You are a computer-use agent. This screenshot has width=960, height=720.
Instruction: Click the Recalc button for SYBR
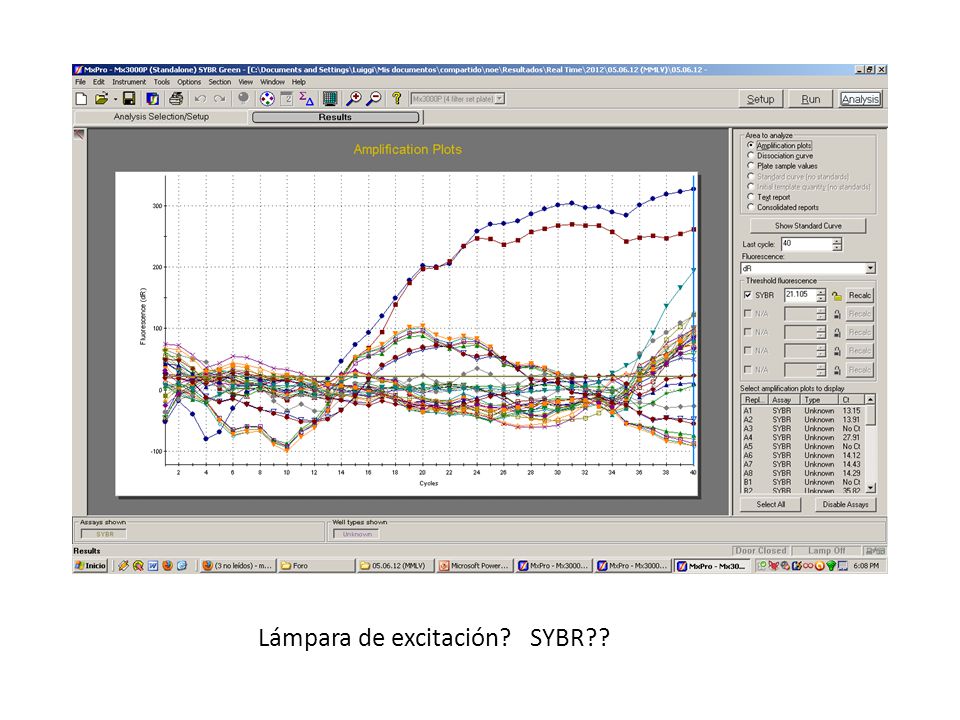[x=860, y=296]
